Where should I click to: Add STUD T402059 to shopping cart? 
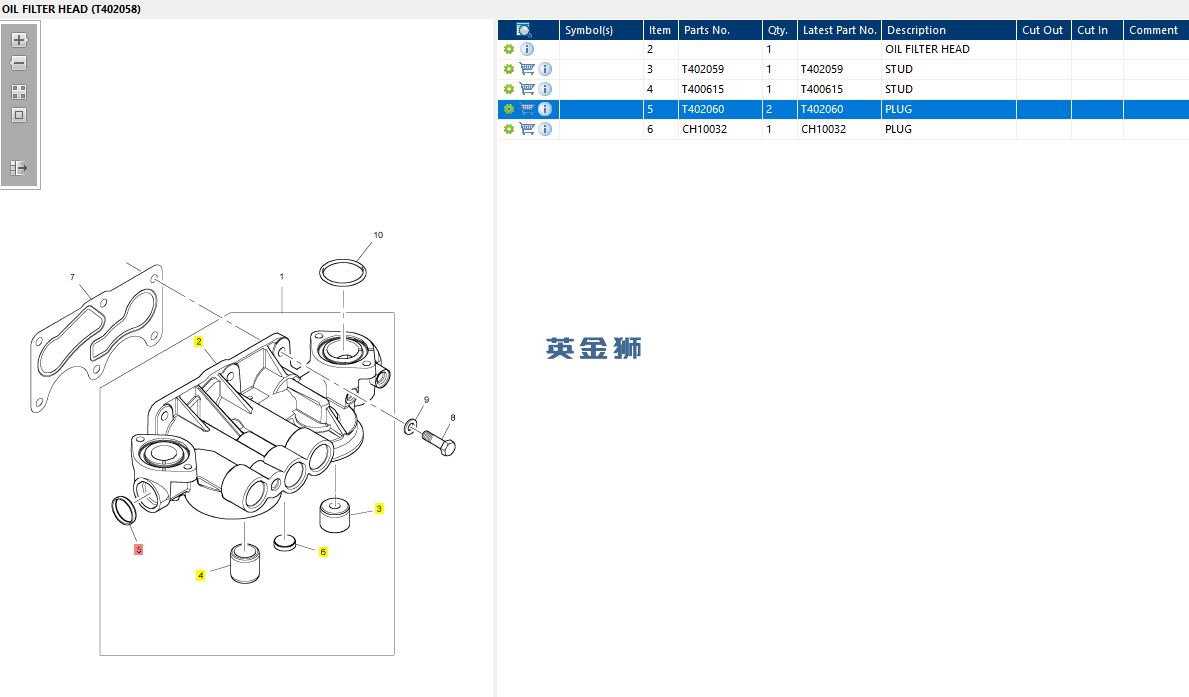pyautogui.click(x=527, y=69)
